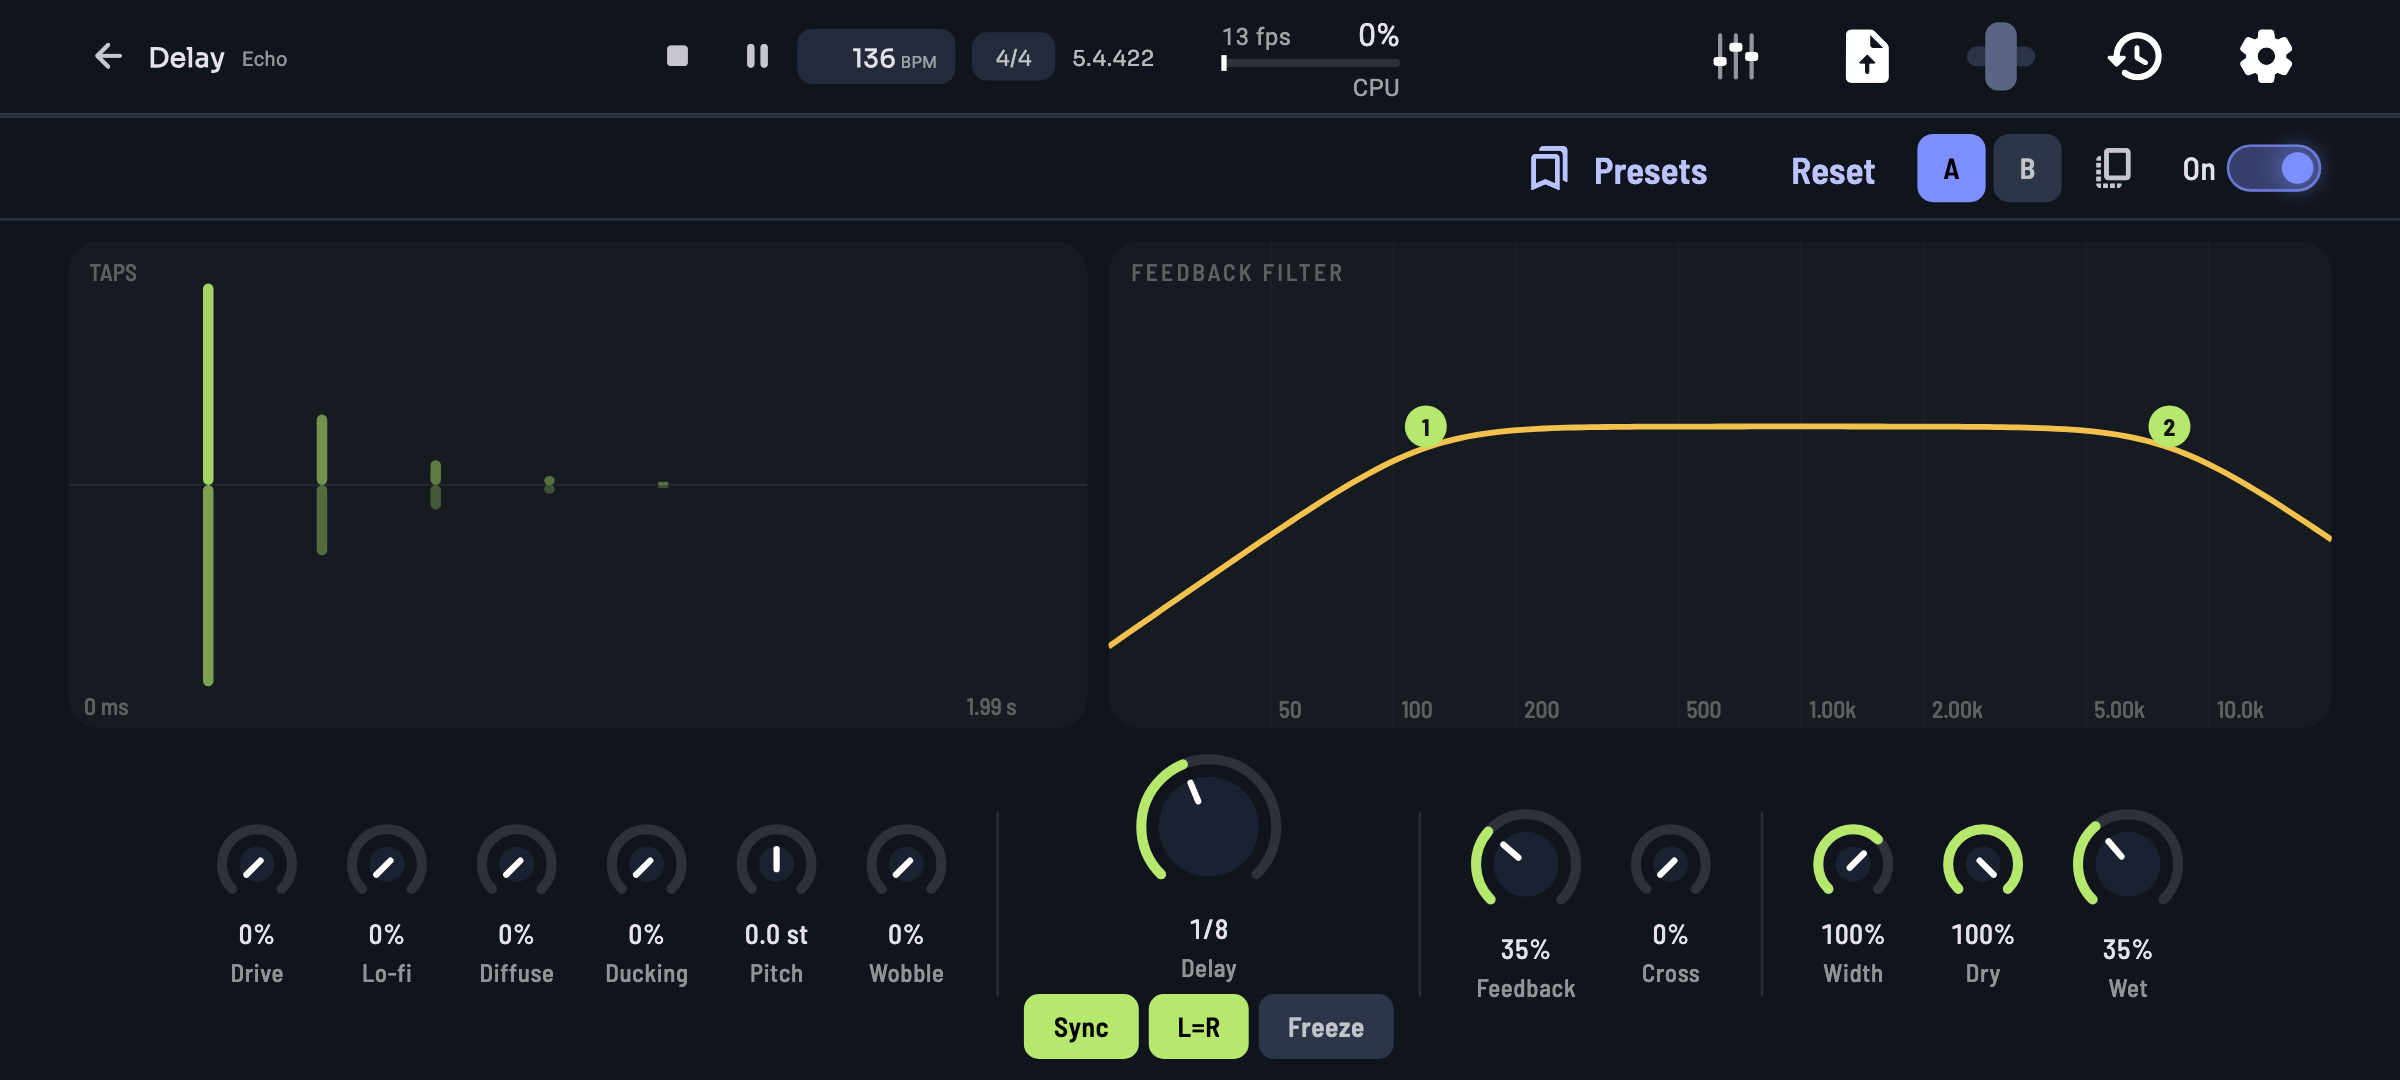Image resolution: width=2400 pixels, height=1080 pixels.
Task: Go back with the arrow icon
Action: [x=108, y=57]
